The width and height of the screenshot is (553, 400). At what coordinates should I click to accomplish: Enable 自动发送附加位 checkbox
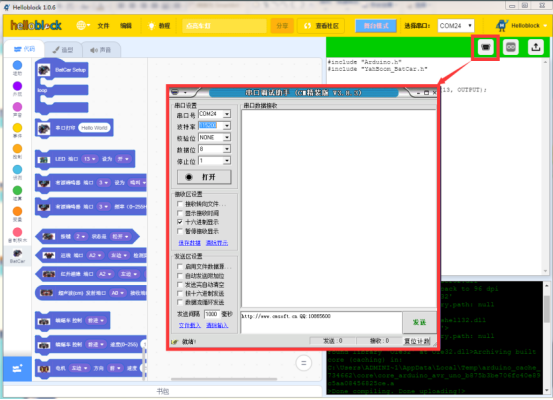pyautogui.click(x=180, y=275)
